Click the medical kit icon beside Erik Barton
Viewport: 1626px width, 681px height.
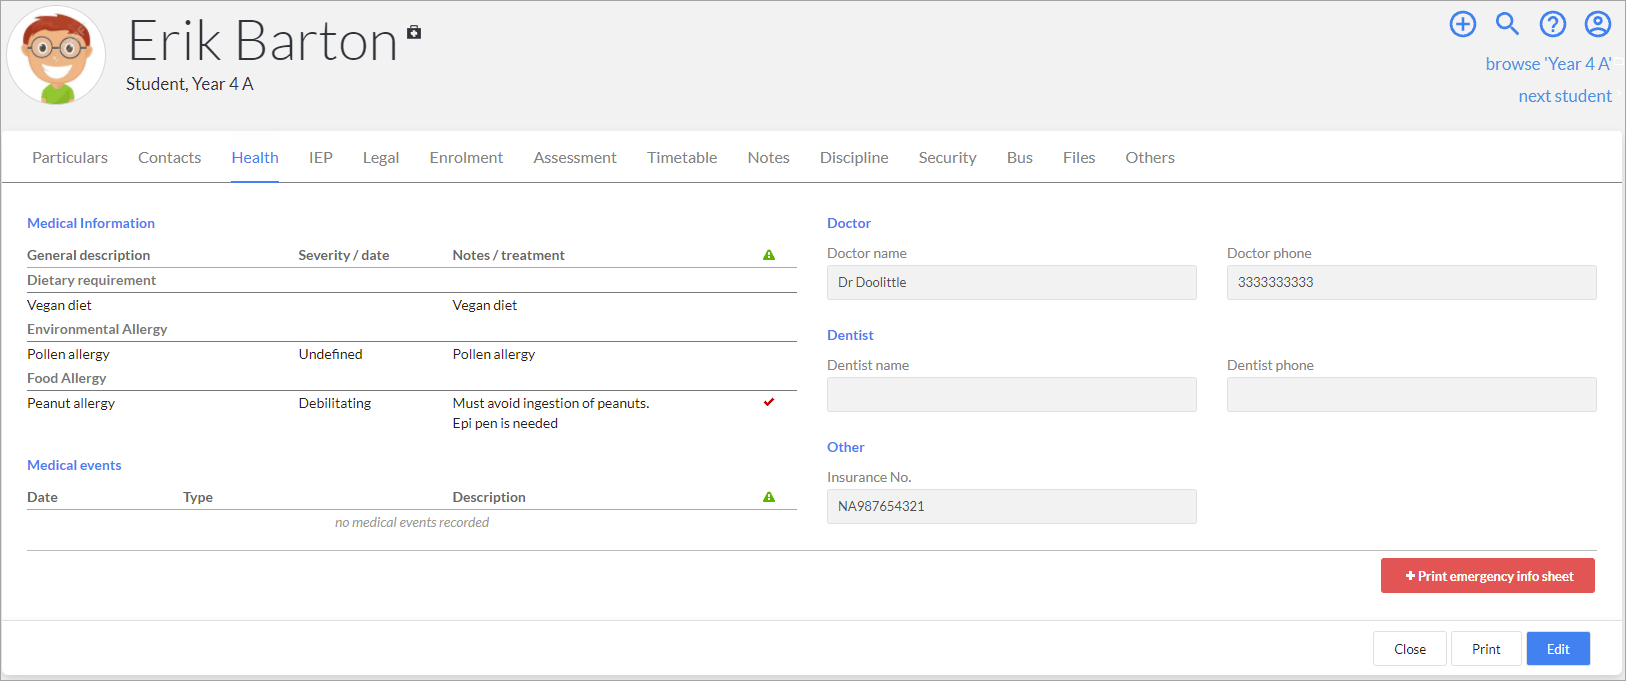414,33
